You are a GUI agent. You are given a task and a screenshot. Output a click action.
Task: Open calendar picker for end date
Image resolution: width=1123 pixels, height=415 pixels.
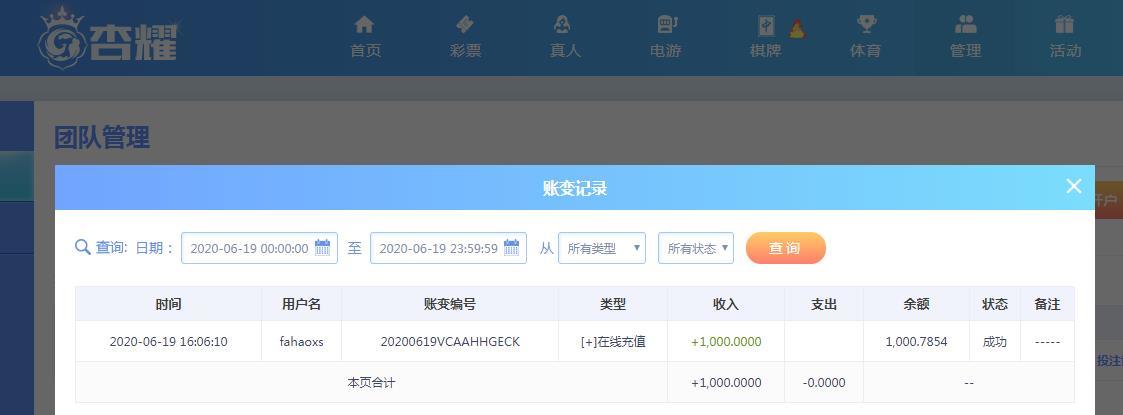tap(512, 248)
